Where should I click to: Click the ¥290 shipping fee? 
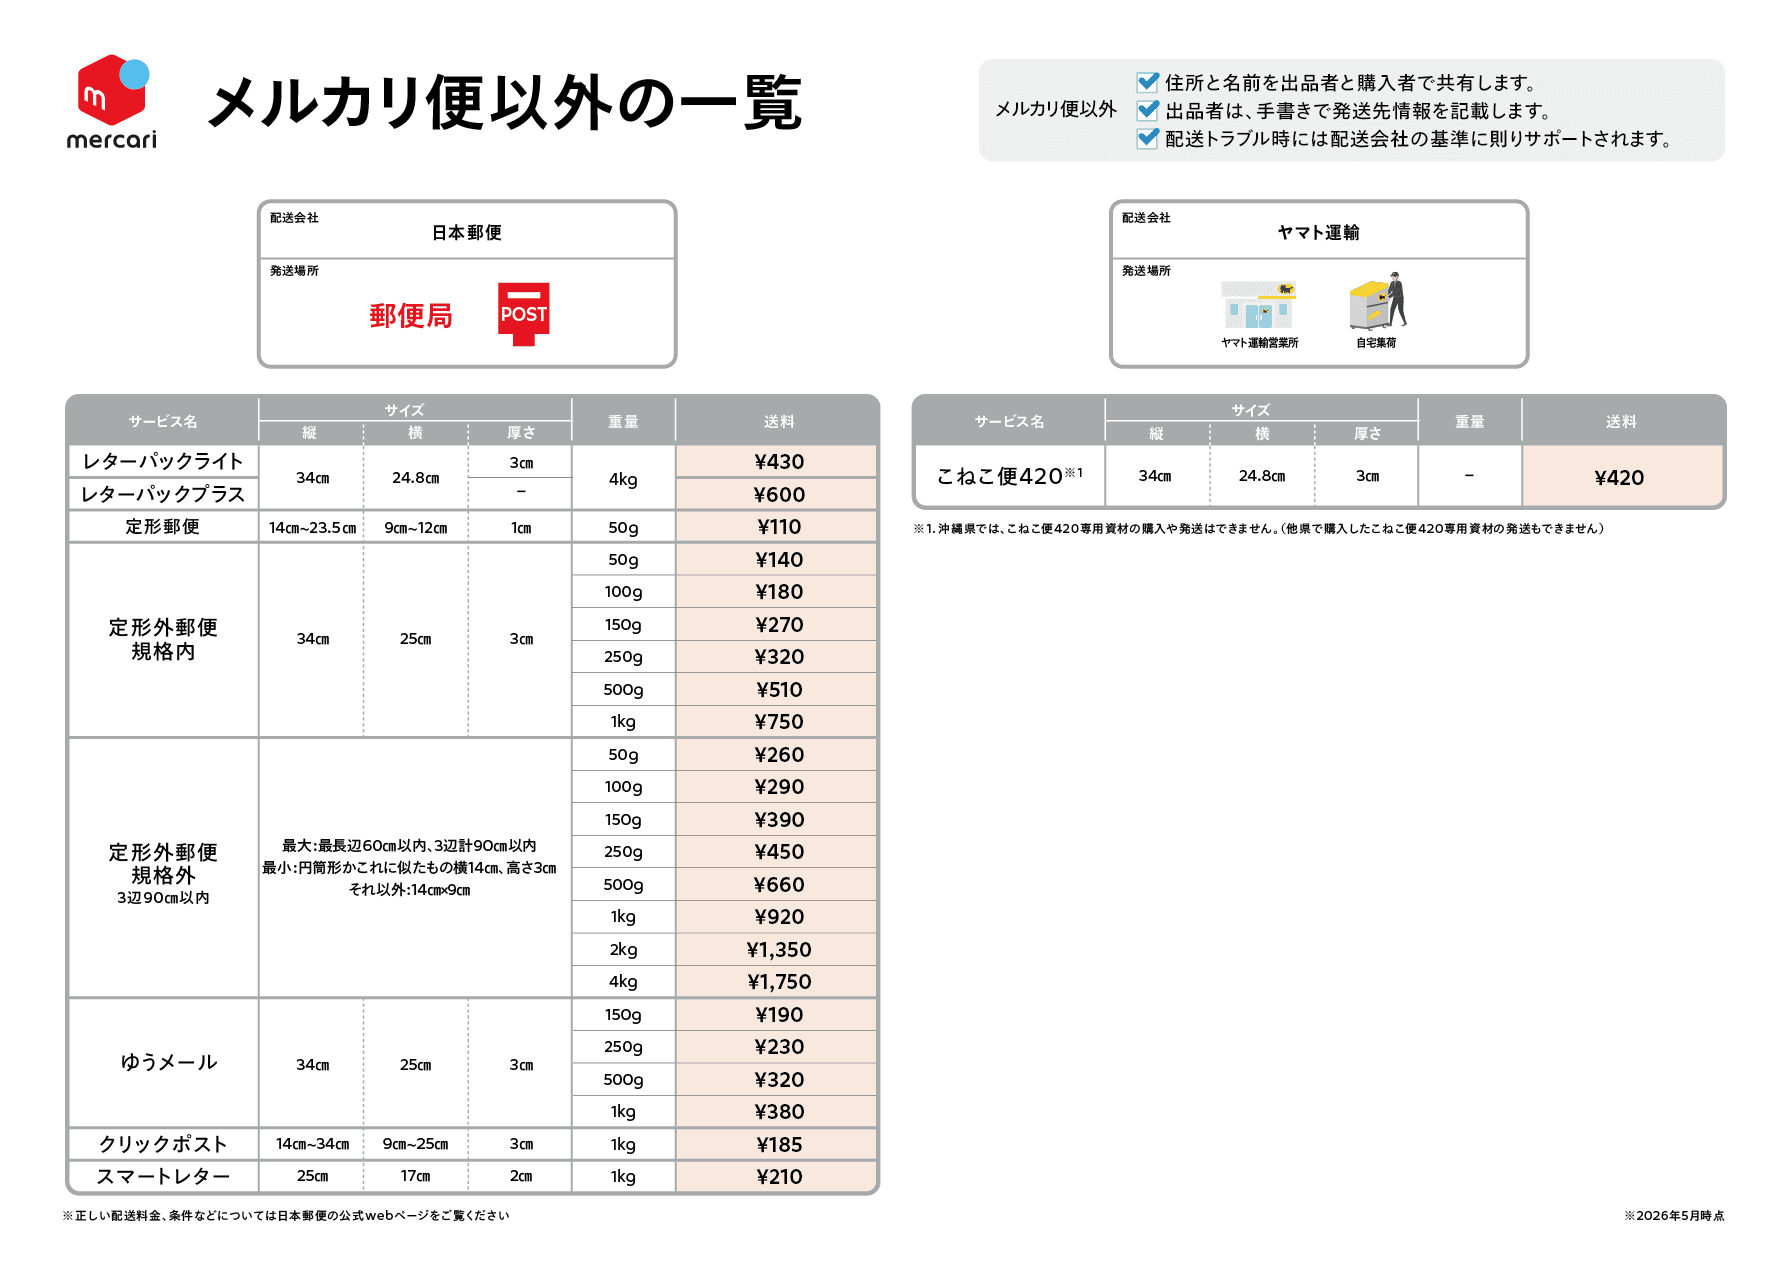tap(779, 787)
